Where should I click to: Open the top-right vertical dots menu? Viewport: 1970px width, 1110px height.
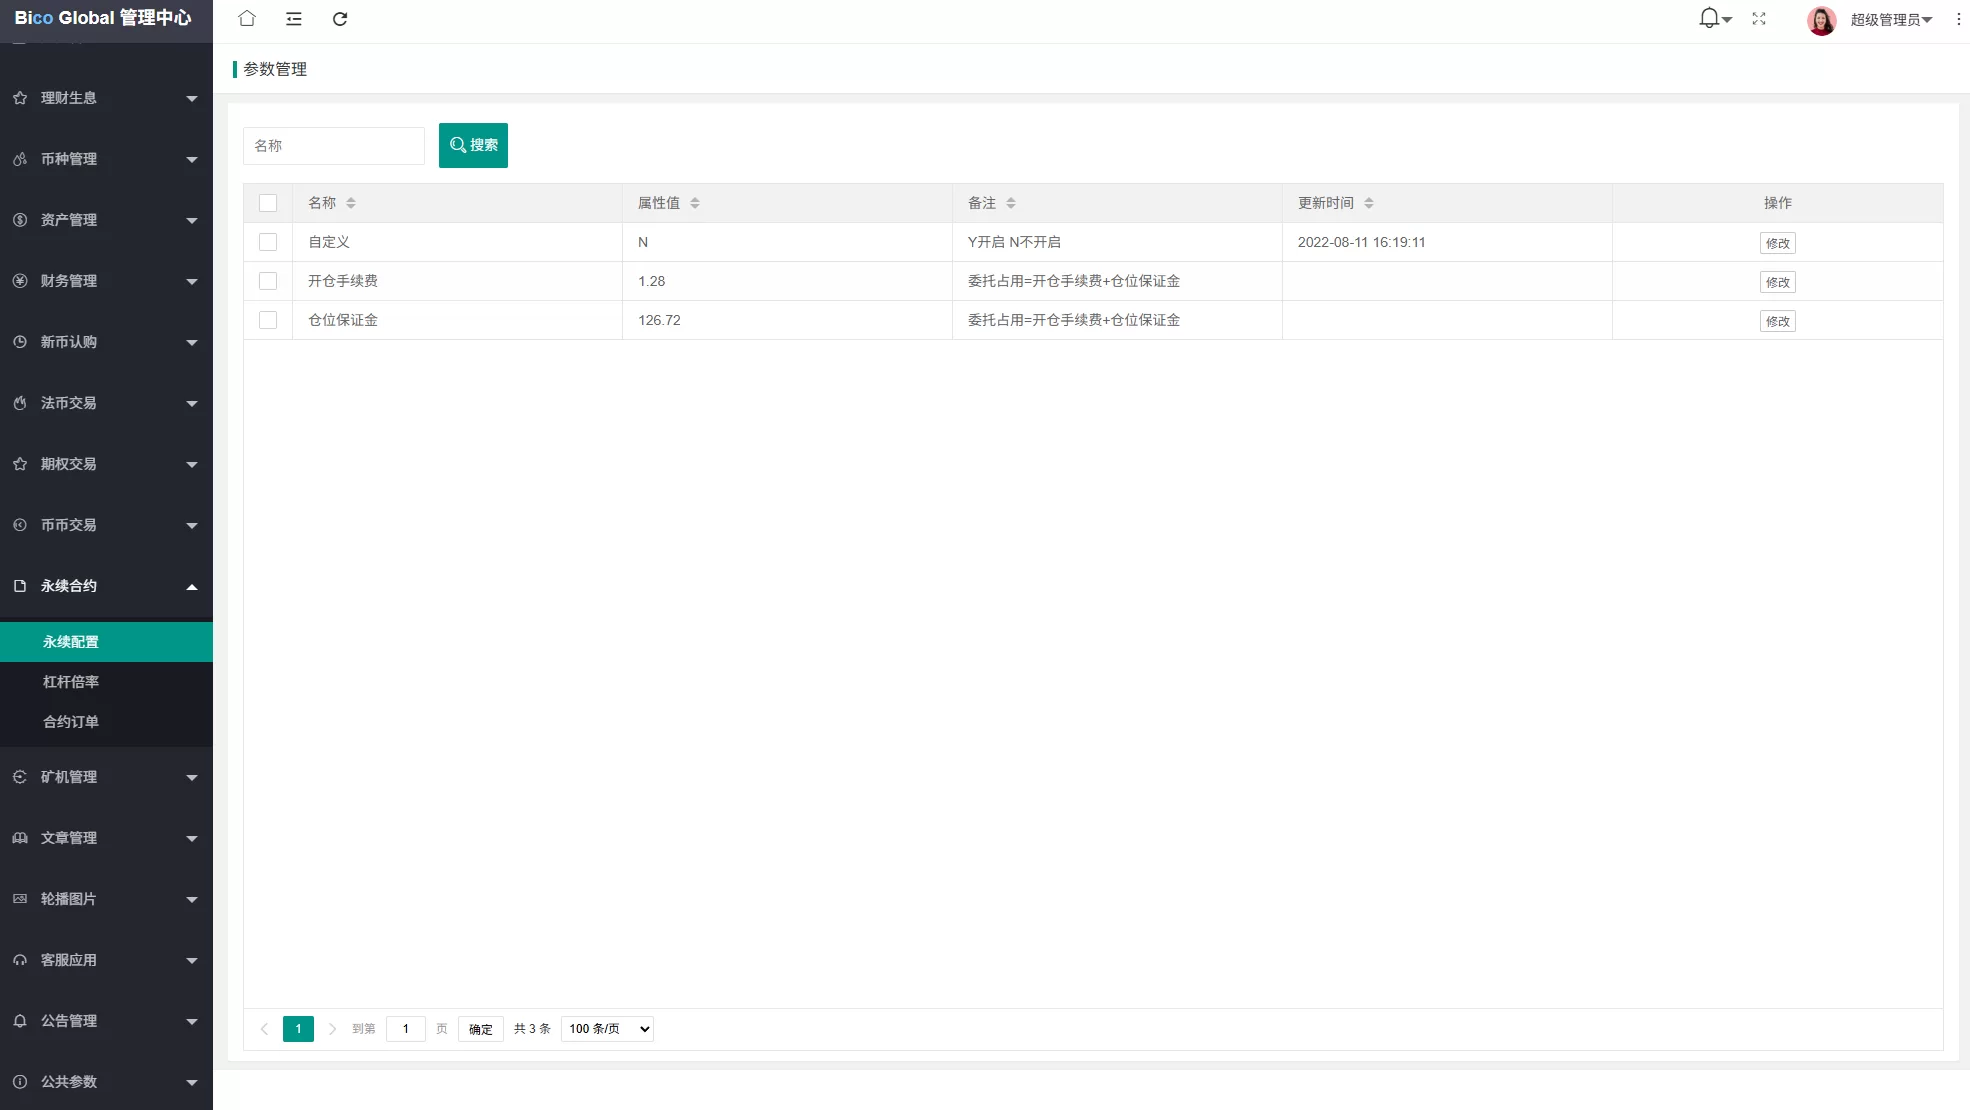pyautogui.click(x=1957, y=19)
